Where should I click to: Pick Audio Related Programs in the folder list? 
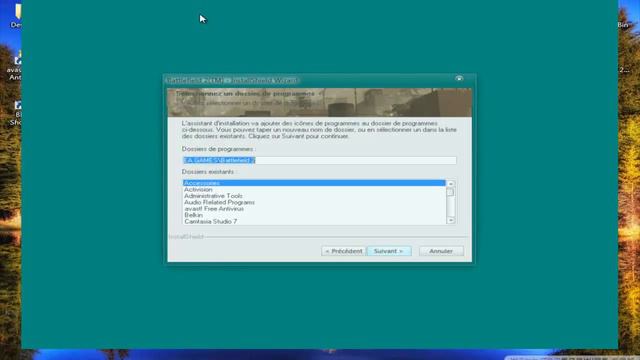(314, 202)
